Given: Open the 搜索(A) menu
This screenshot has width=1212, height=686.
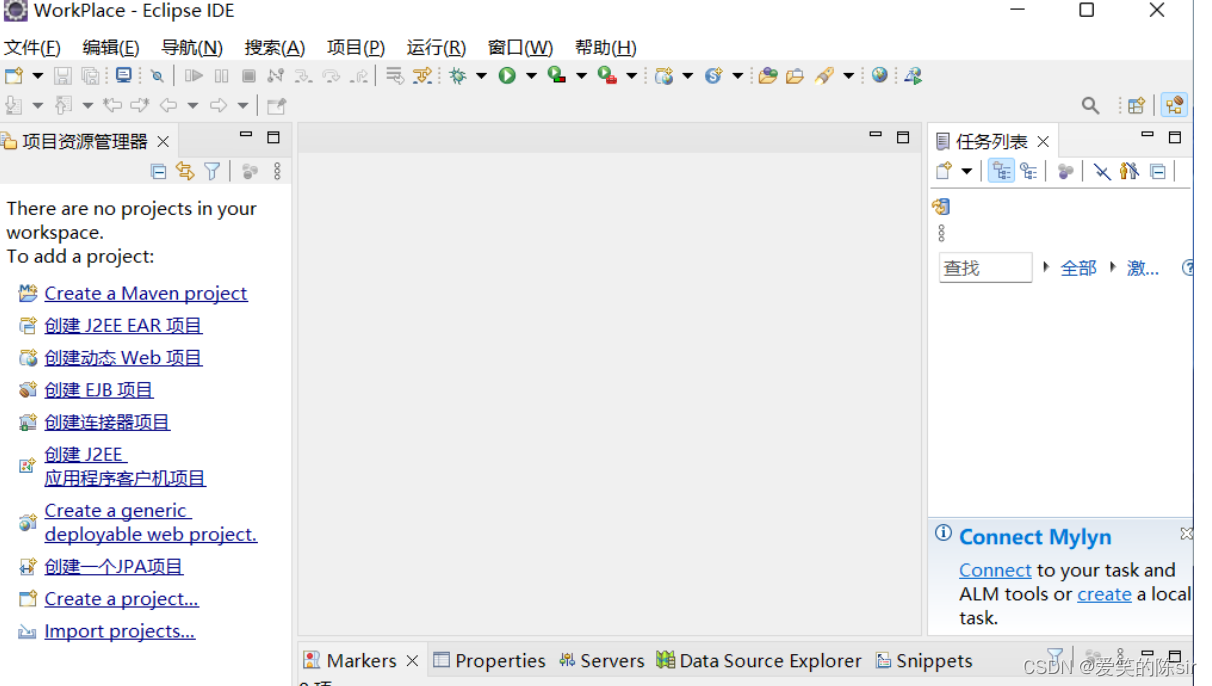Looking at the screenshot, I should [275, 47].
